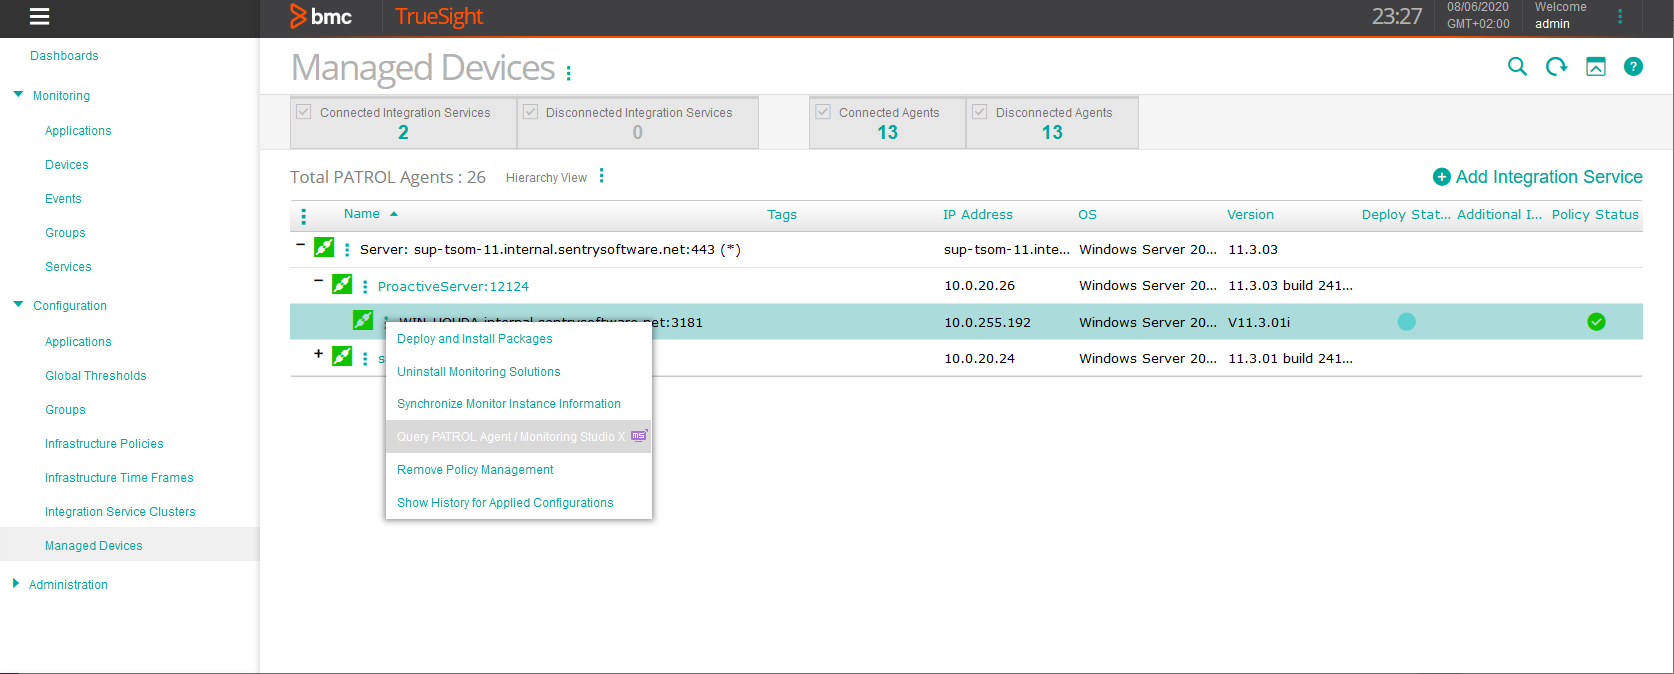Refresh the Managed Devices page
Image resolution: width=1674 pixels, height=674 pixels.
pos(1556,67)
